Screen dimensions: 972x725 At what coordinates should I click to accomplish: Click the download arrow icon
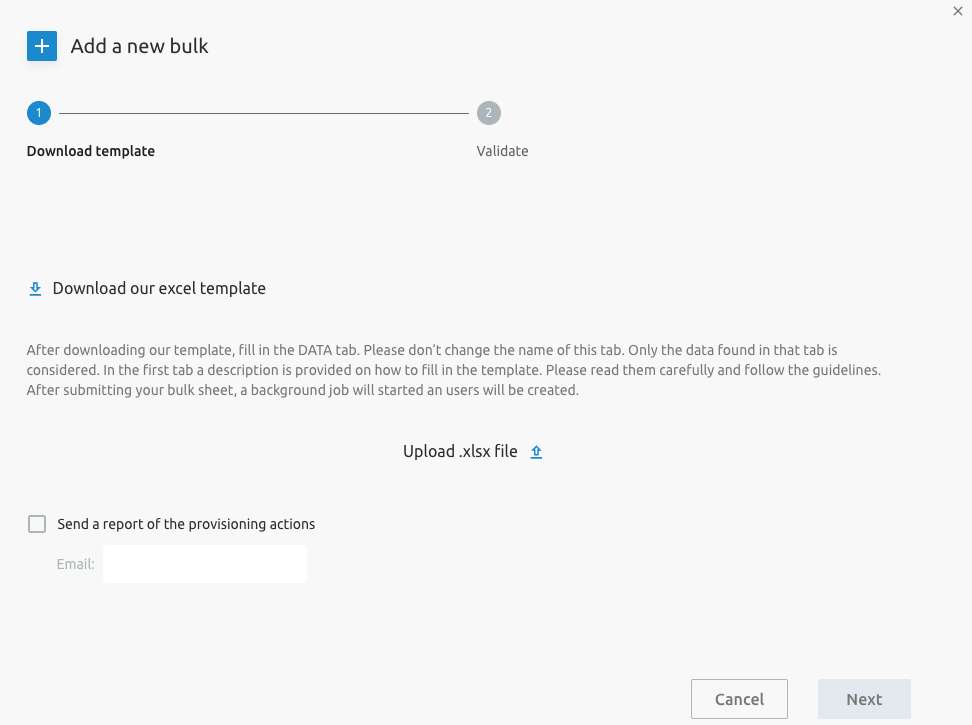tap(35, 289)
